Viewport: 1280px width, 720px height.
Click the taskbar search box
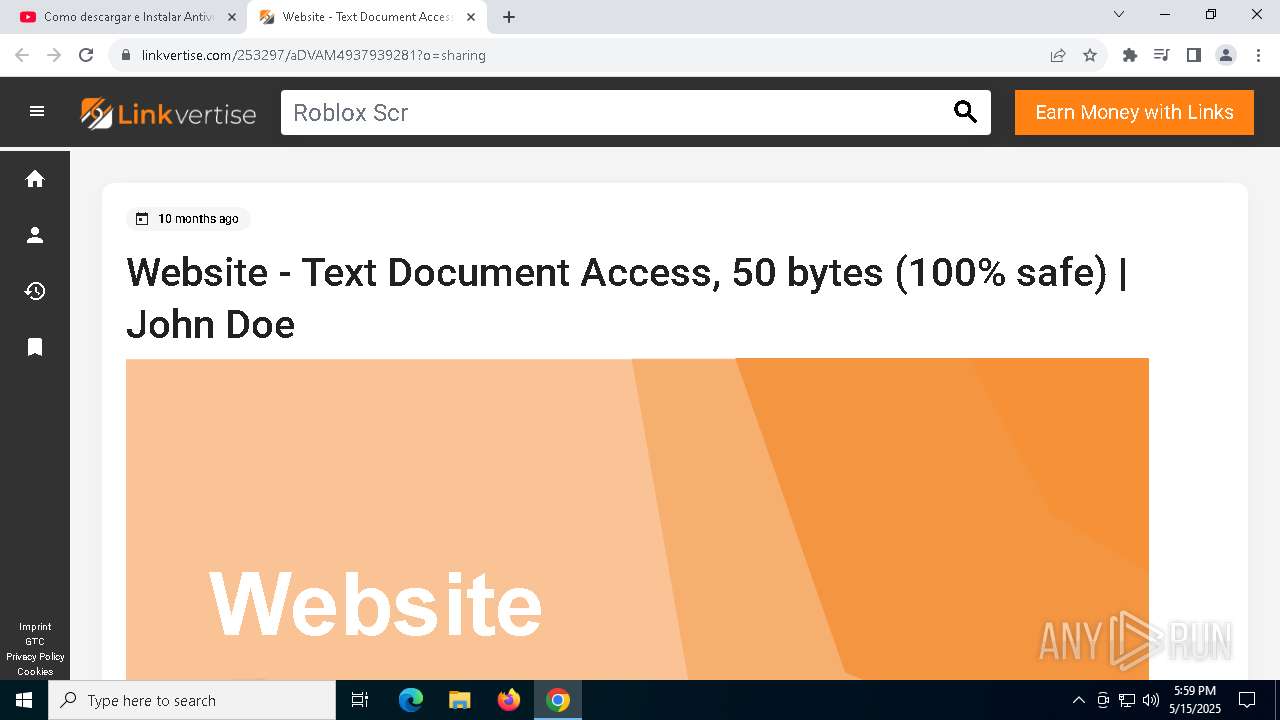[x=192, y=700]
